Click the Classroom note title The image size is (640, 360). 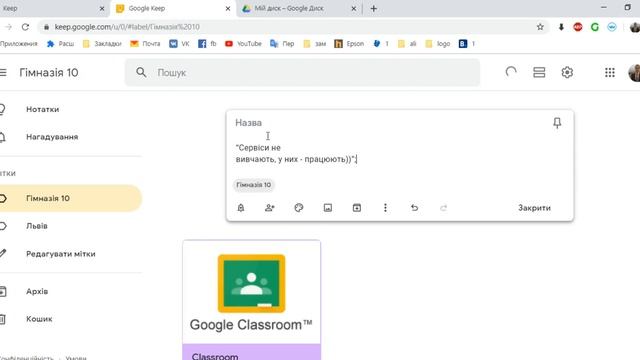[x=215, y=356]
